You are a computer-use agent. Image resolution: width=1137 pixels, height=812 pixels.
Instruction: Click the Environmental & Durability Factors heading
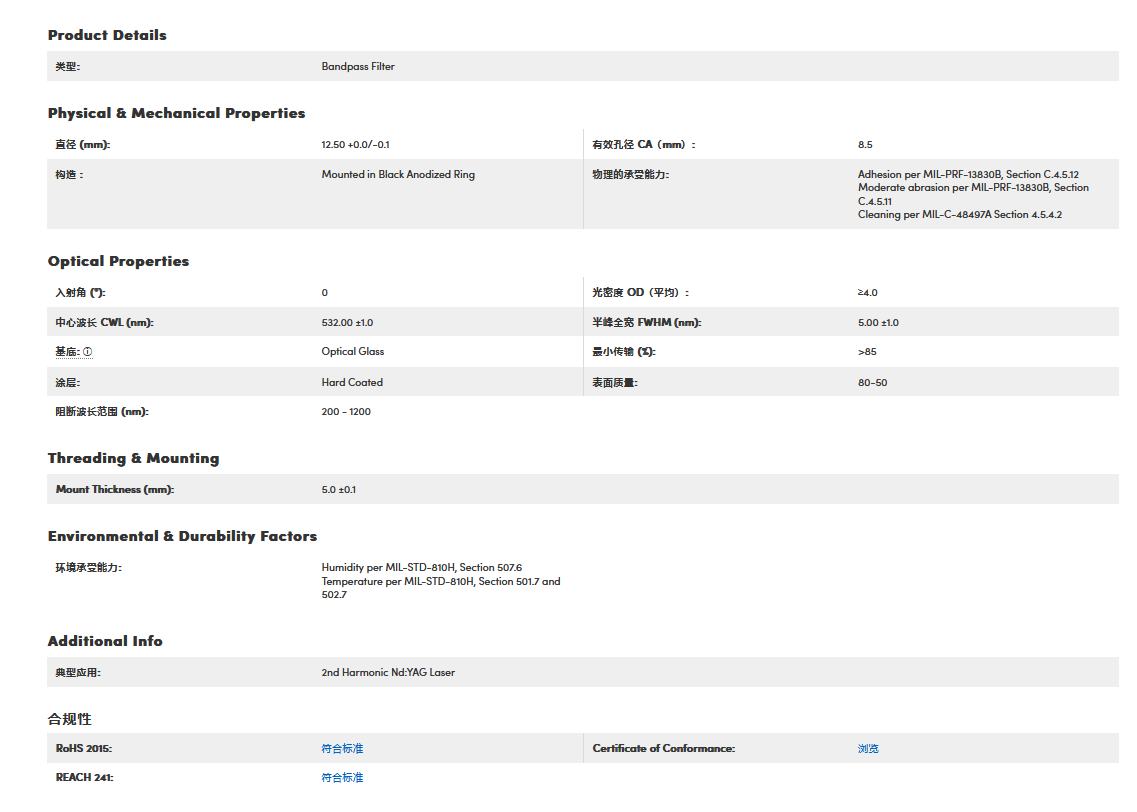tap(182, 536)
